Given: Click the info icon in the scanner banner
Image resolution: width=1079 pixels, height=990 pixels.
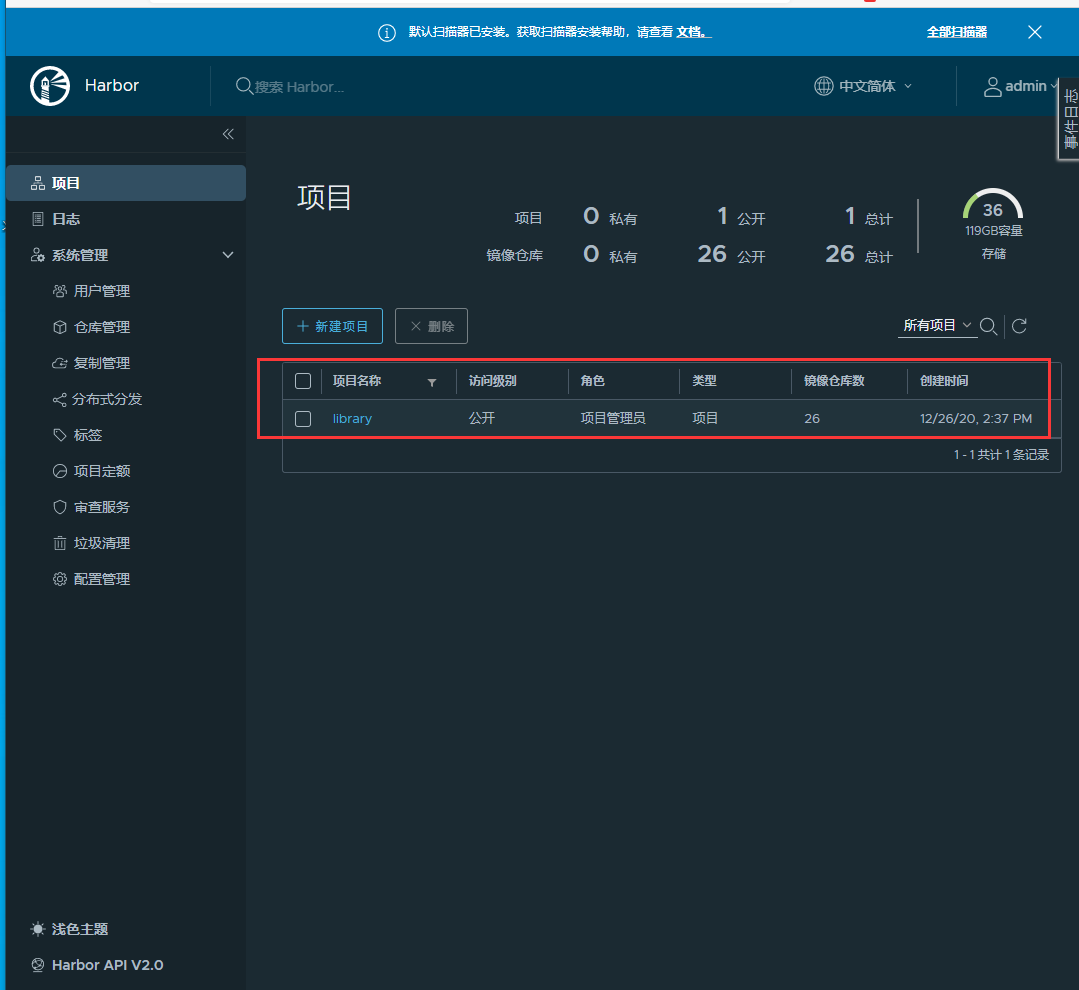Looking at the screenshot, I should point(387,32).
